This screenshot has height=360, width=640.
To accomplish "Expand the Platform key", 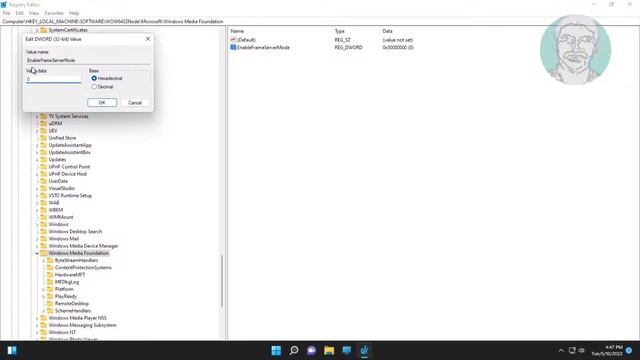I will 44,289.
